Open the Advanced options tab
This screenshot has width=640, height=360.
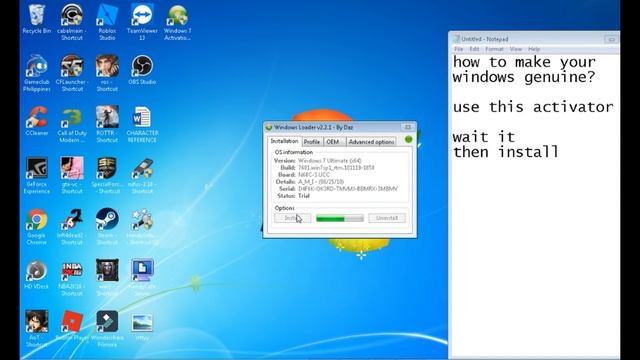click(x=371, y=142)
